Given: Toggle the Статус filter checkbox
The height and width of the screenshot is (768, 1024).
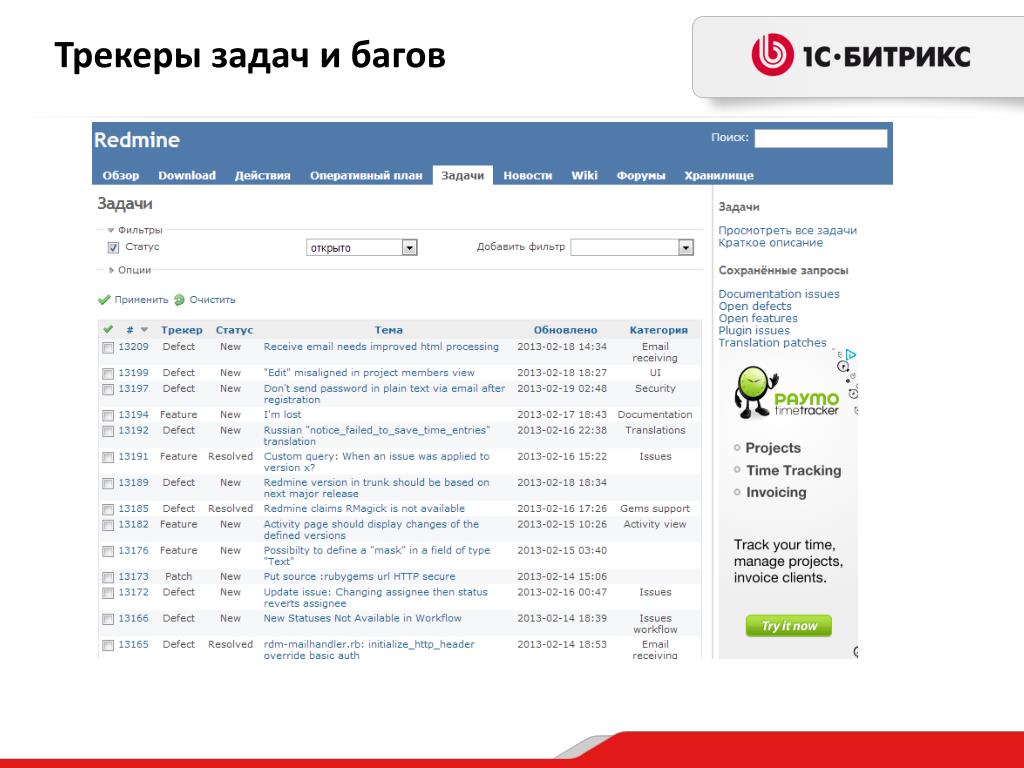Looking at the screenshot, I should [114, 248].
